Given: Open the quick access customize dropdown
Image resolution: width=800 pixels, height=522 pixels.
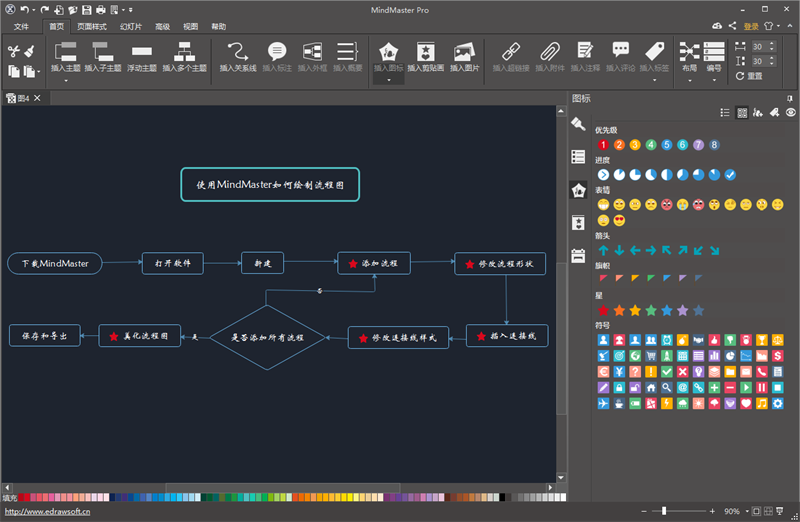Looking at the screenshot, I should coord(131,10).
